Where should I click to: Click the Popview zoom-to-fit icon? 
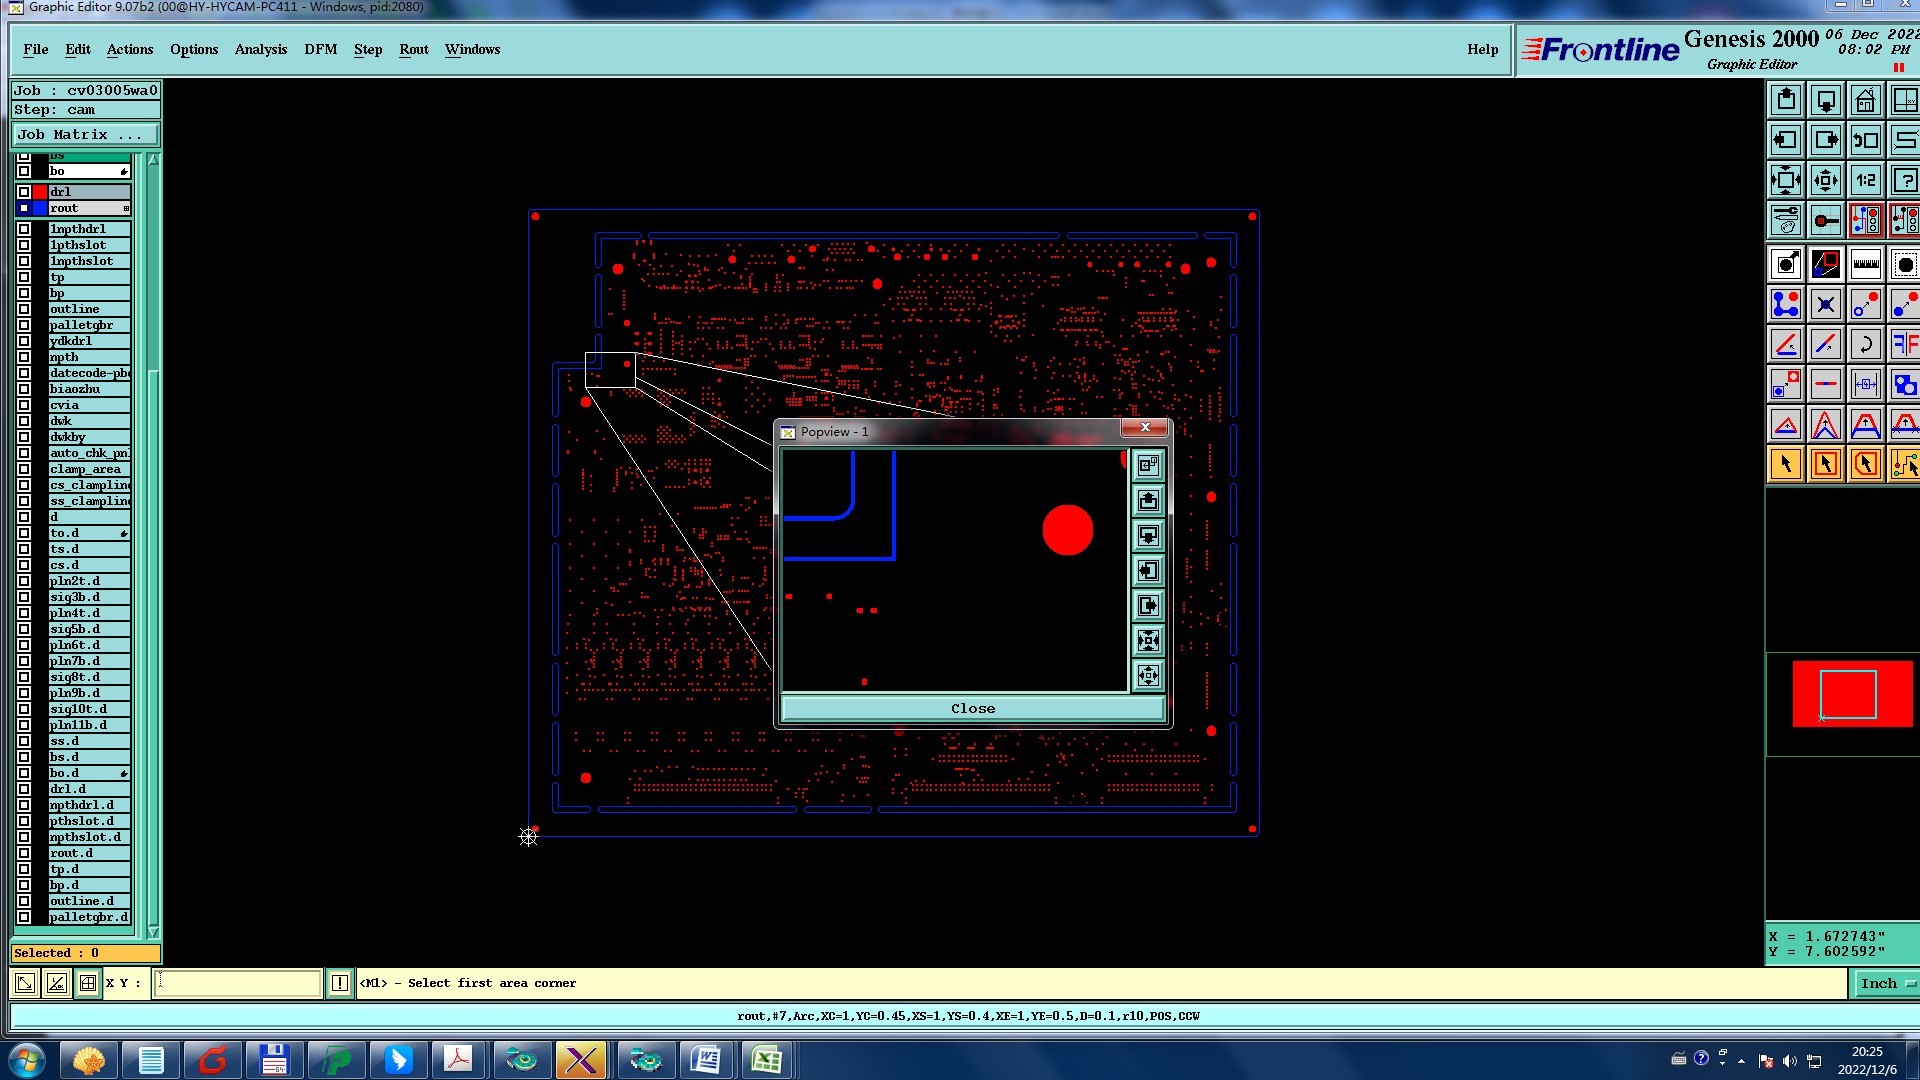[x=1148, y=641]
